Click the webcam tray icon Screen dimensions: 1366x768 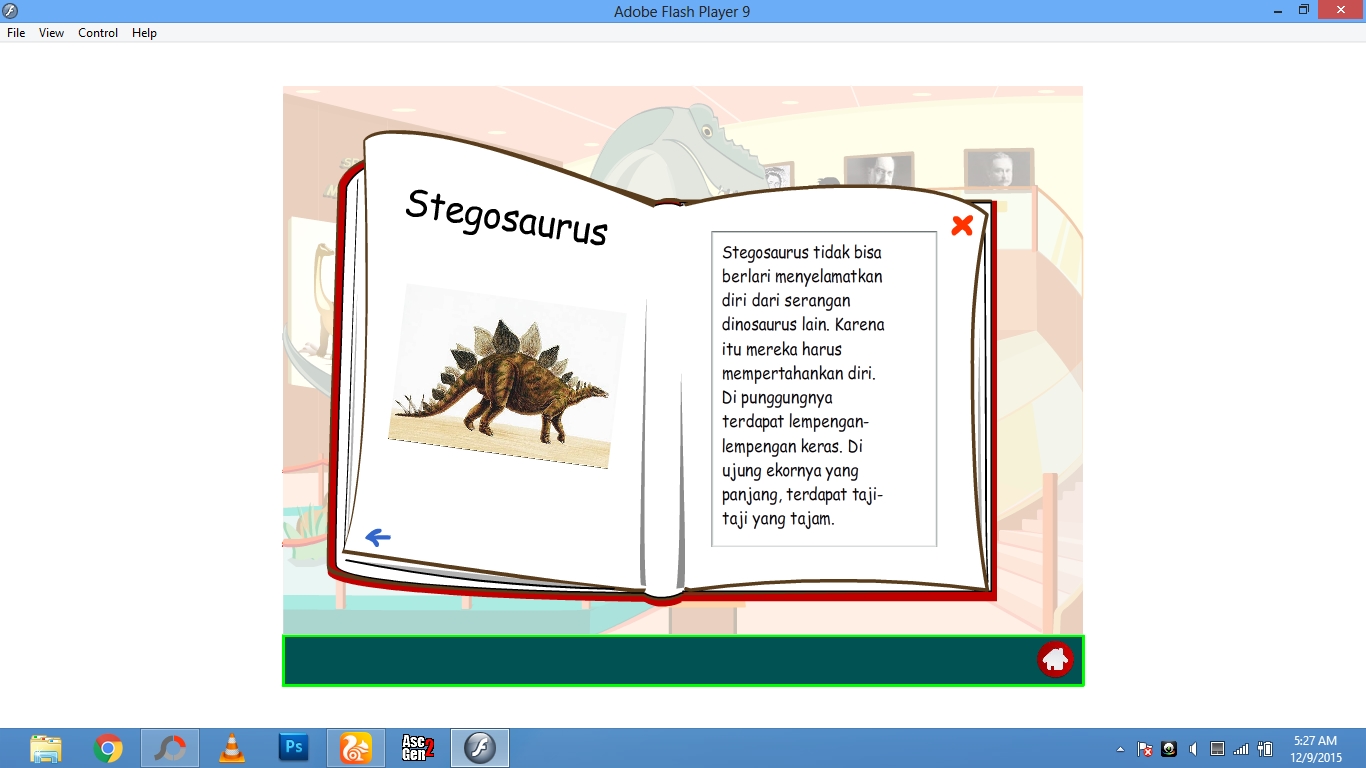pyautogui.click(x=1169, y=749)
